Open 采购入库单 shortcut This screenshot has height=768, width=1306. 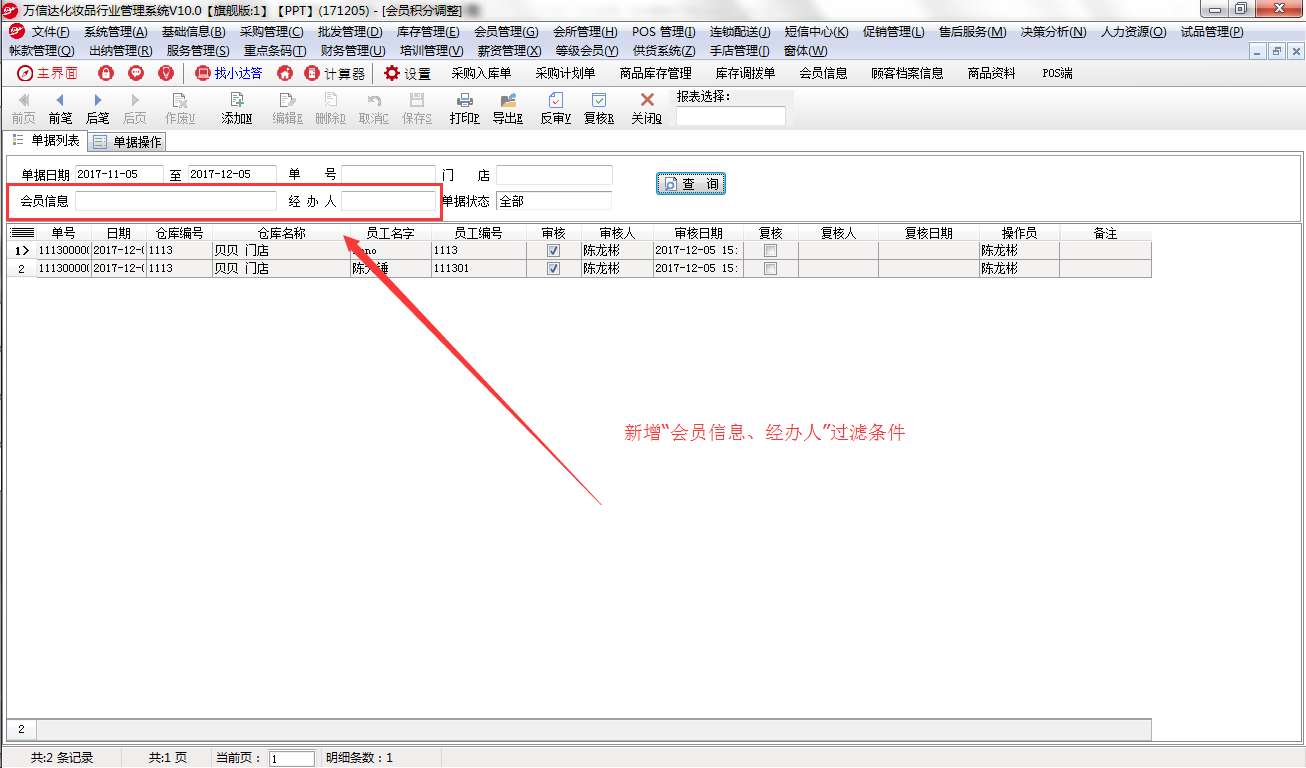point(481,73)
